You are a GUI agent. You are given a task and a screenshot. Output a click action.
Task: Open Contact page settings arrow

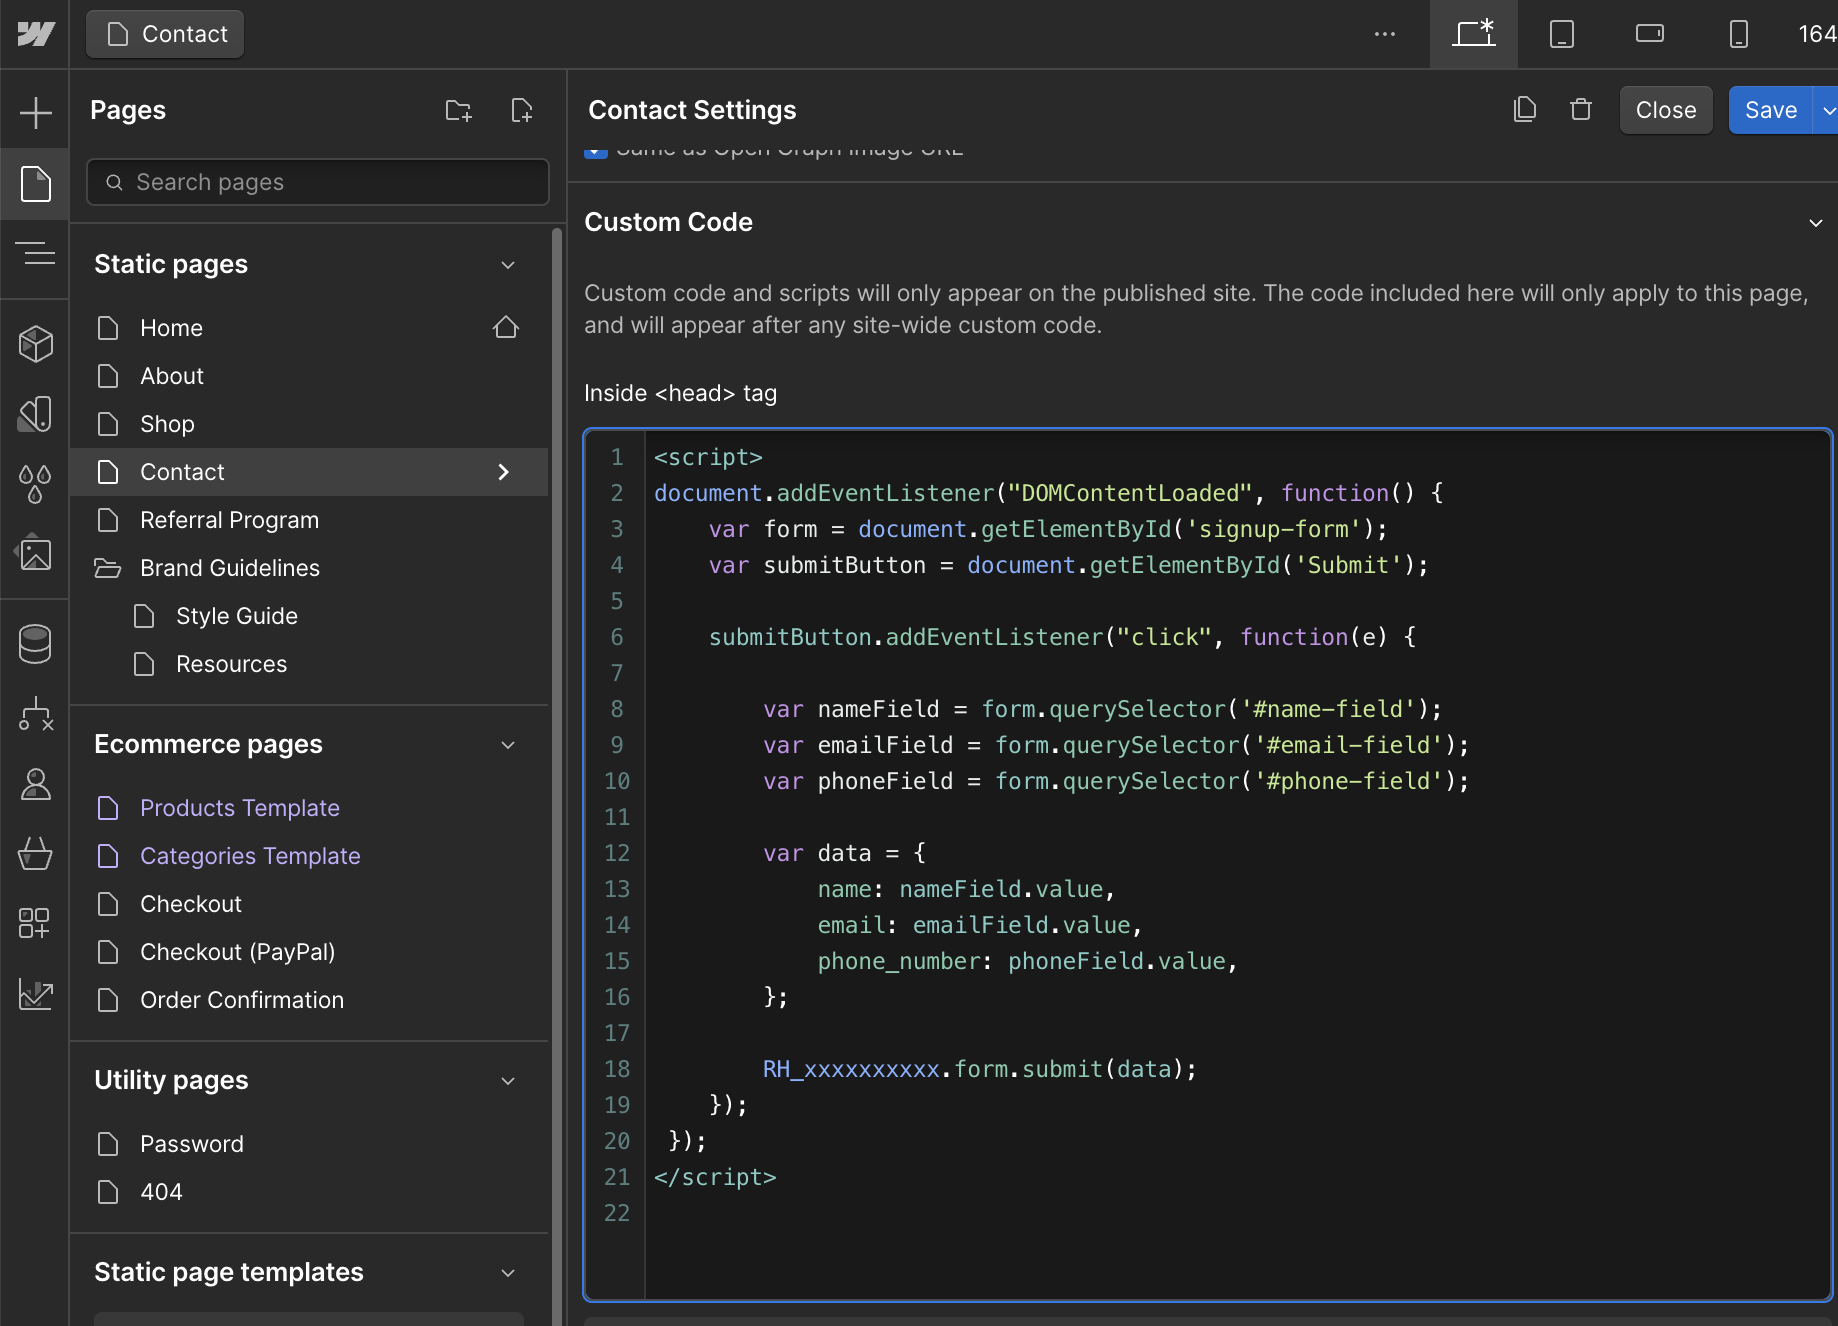click(504, 472)
